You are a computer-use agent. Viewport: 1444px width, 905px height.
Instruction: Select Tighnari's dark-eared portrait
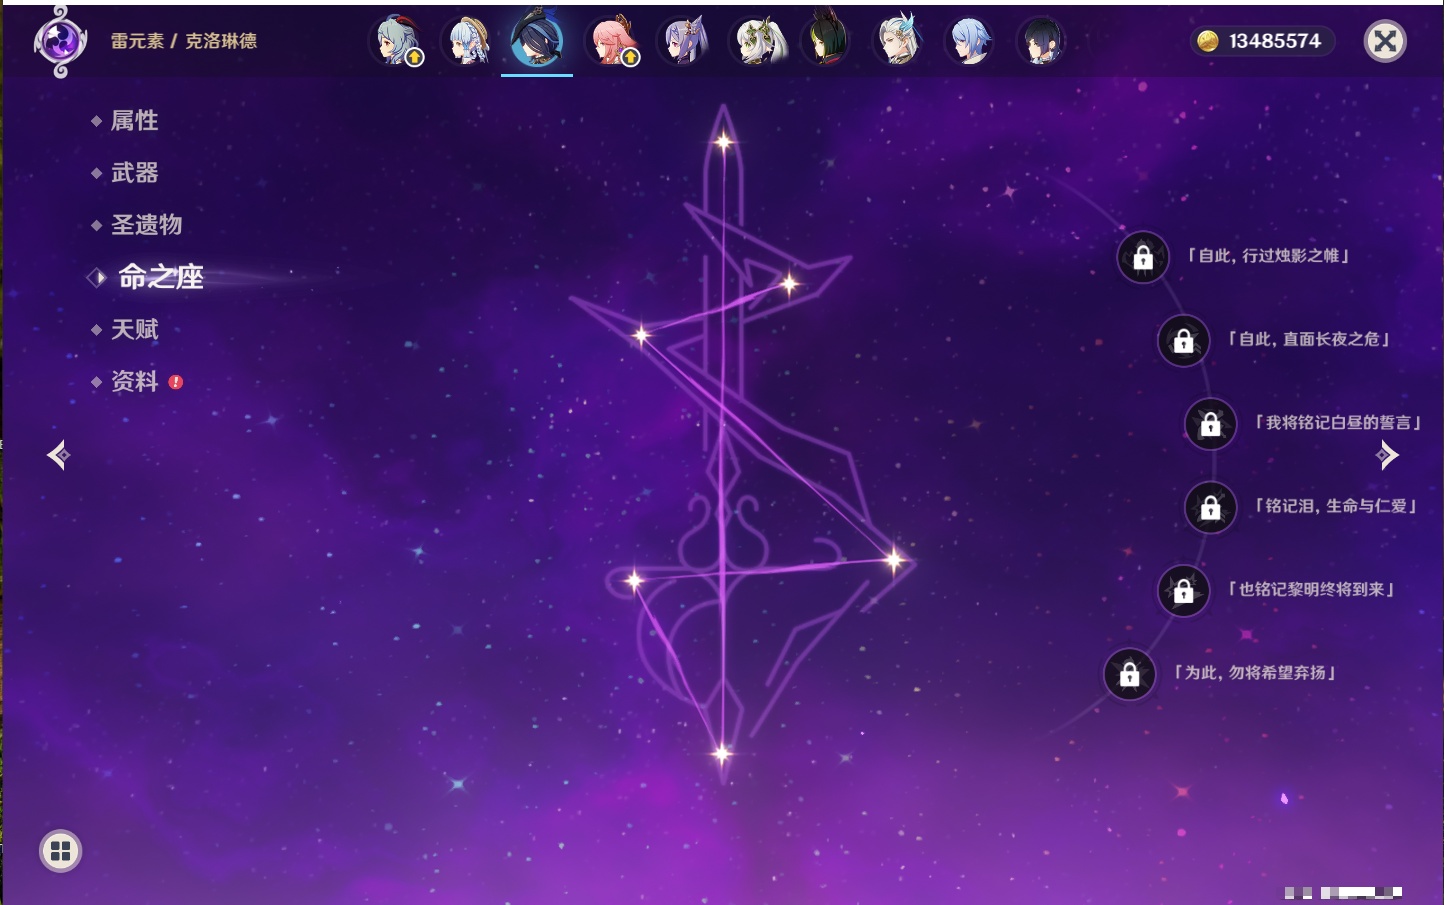(x=828, y=40)
